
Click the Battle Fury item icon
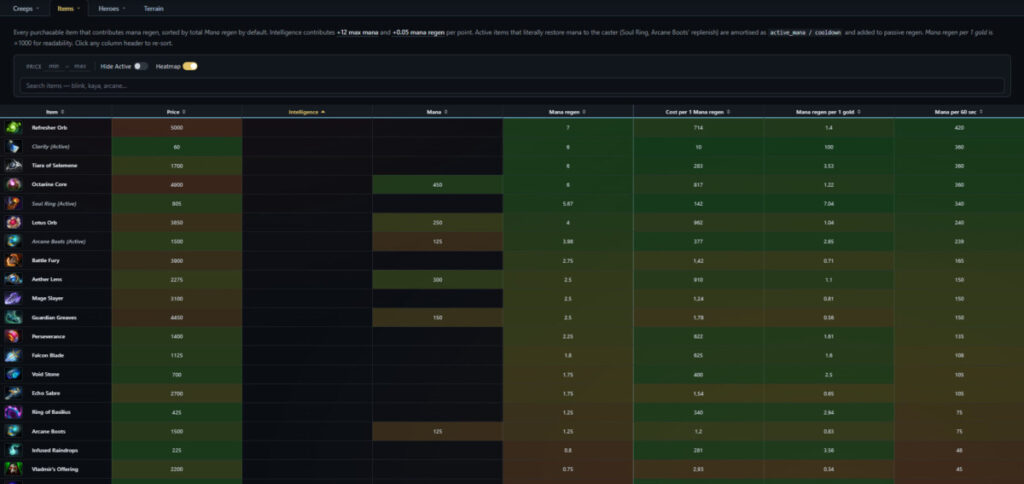[x=13, y=260]
